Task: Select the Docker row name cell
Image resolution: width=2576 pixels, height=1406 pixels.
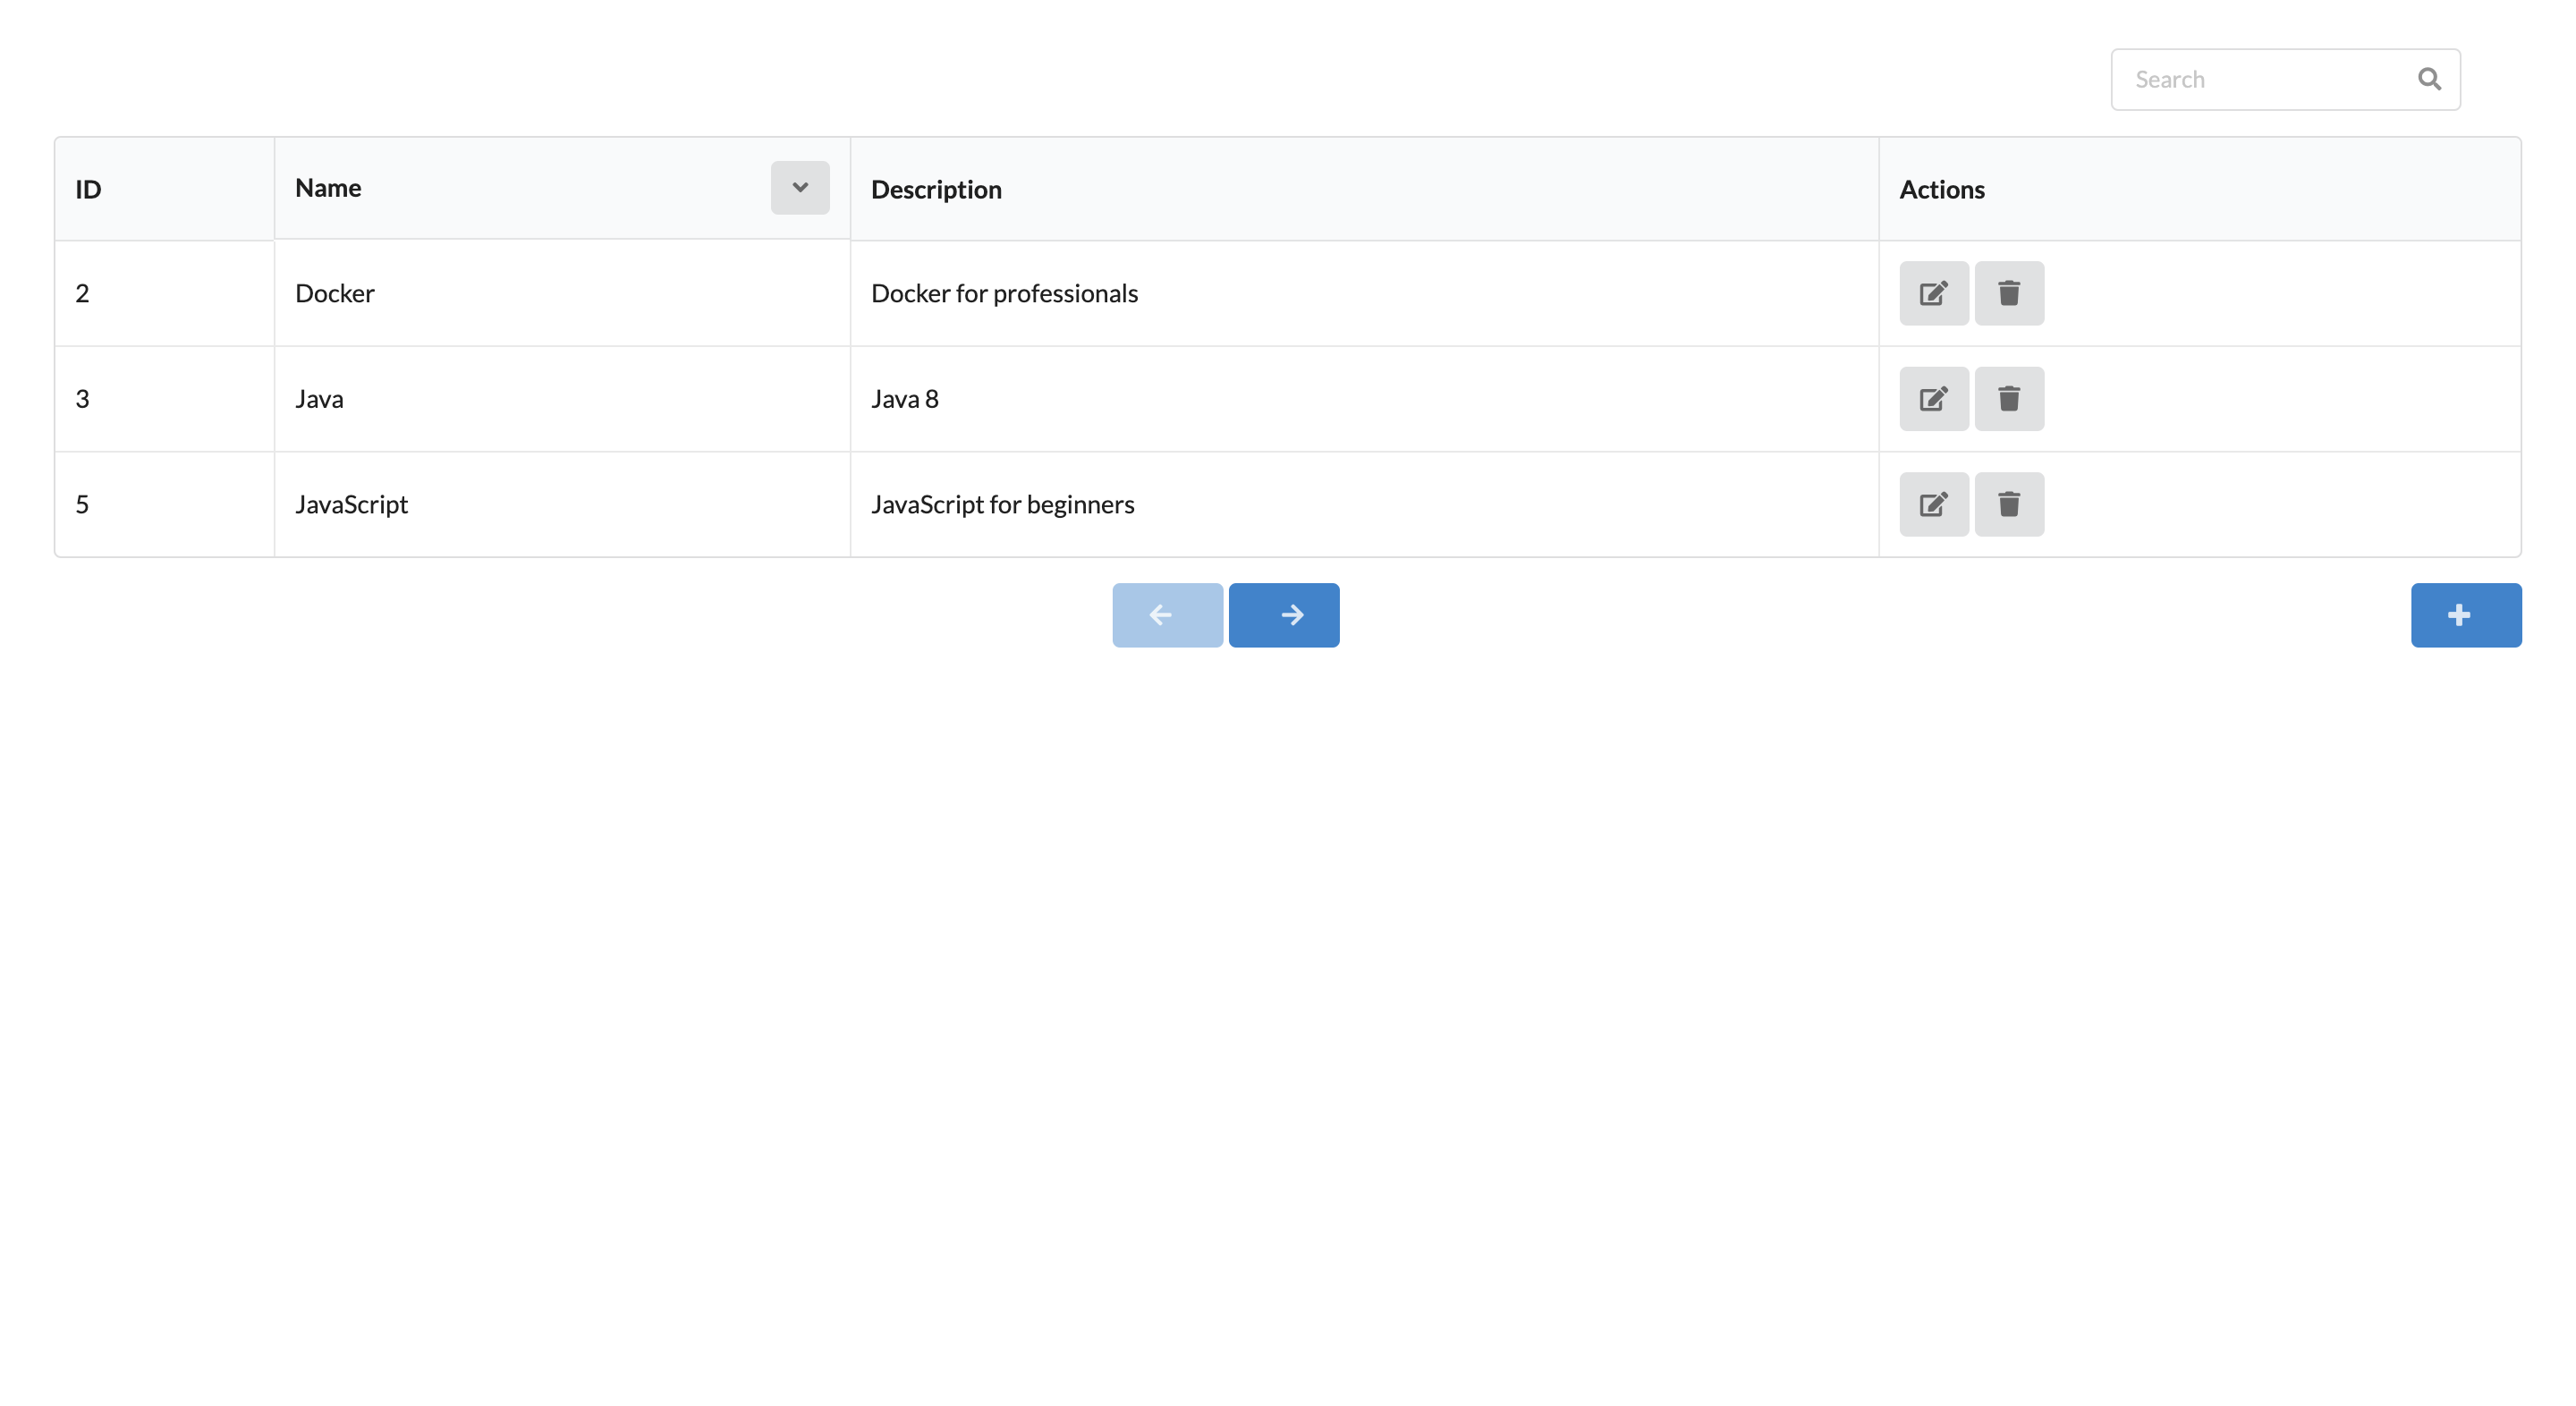Action: pos(334,293)
